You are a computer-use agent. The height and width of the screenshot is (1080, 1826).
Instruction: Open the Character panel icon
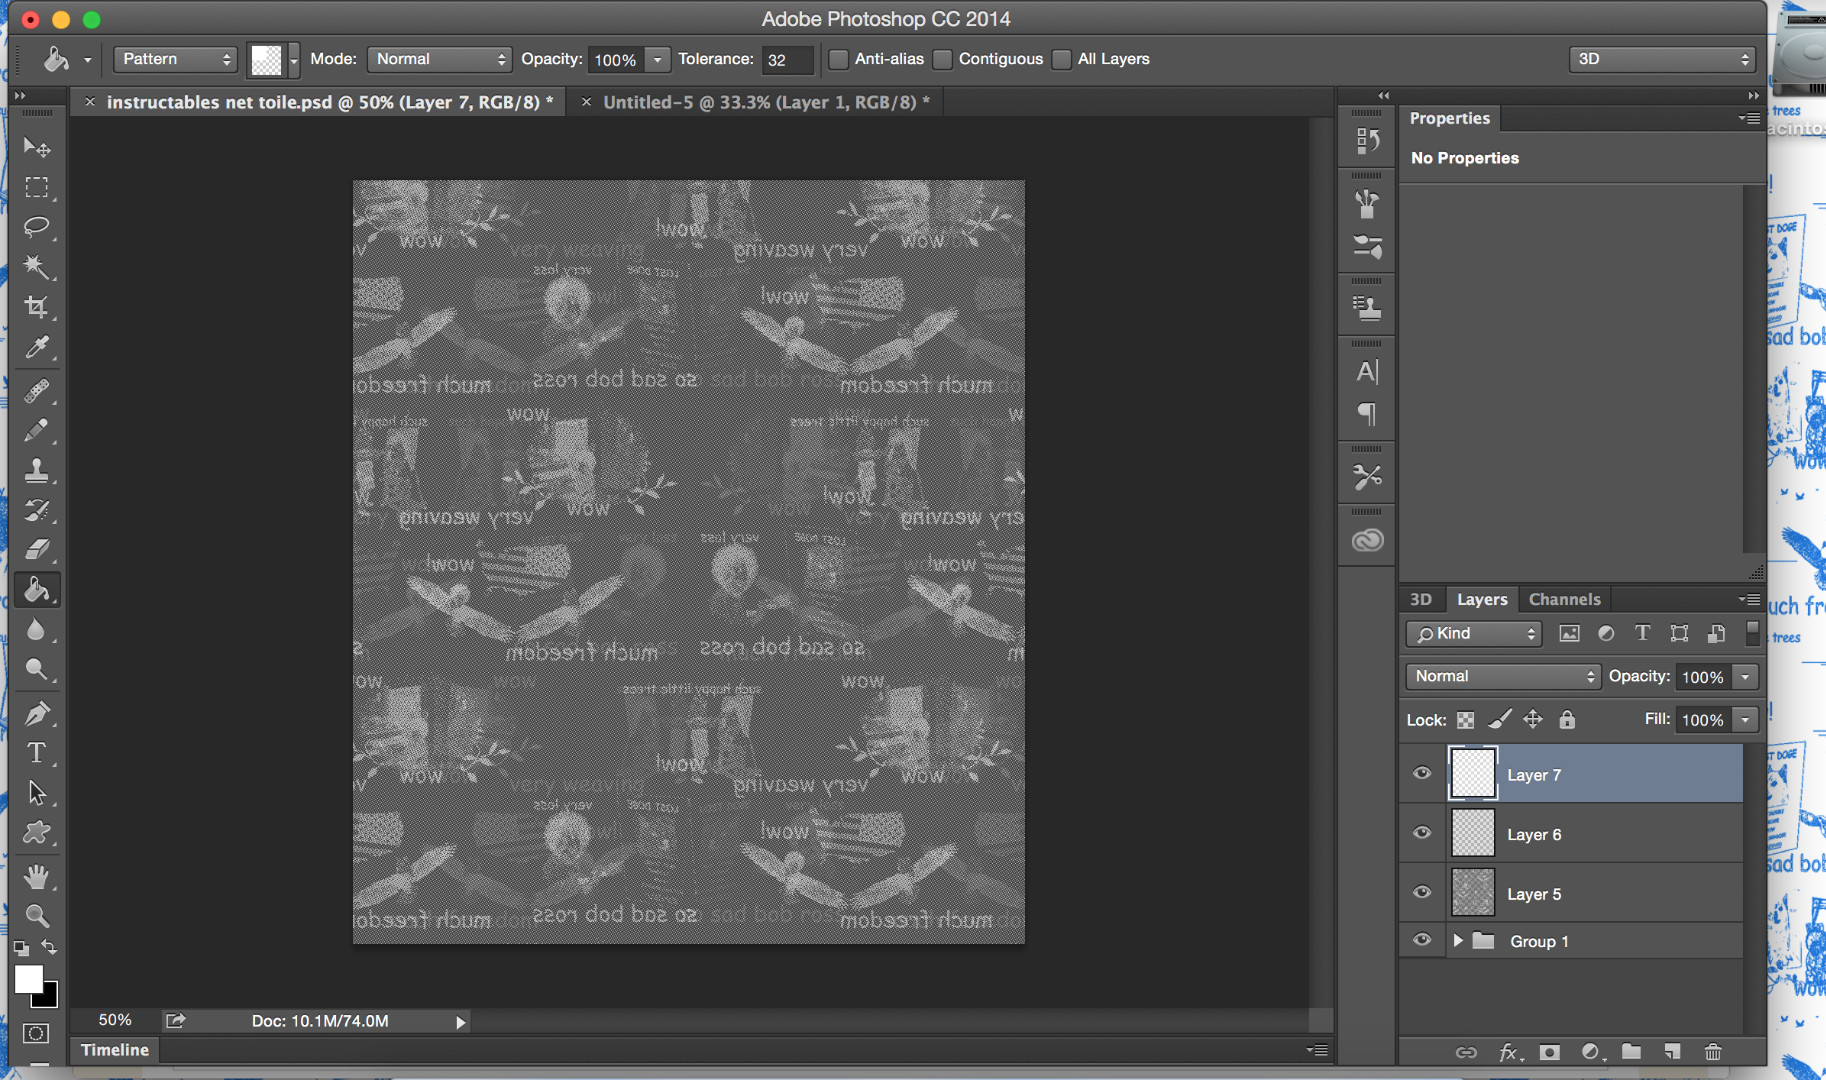pyautogui.click(x=1367, y=372)
